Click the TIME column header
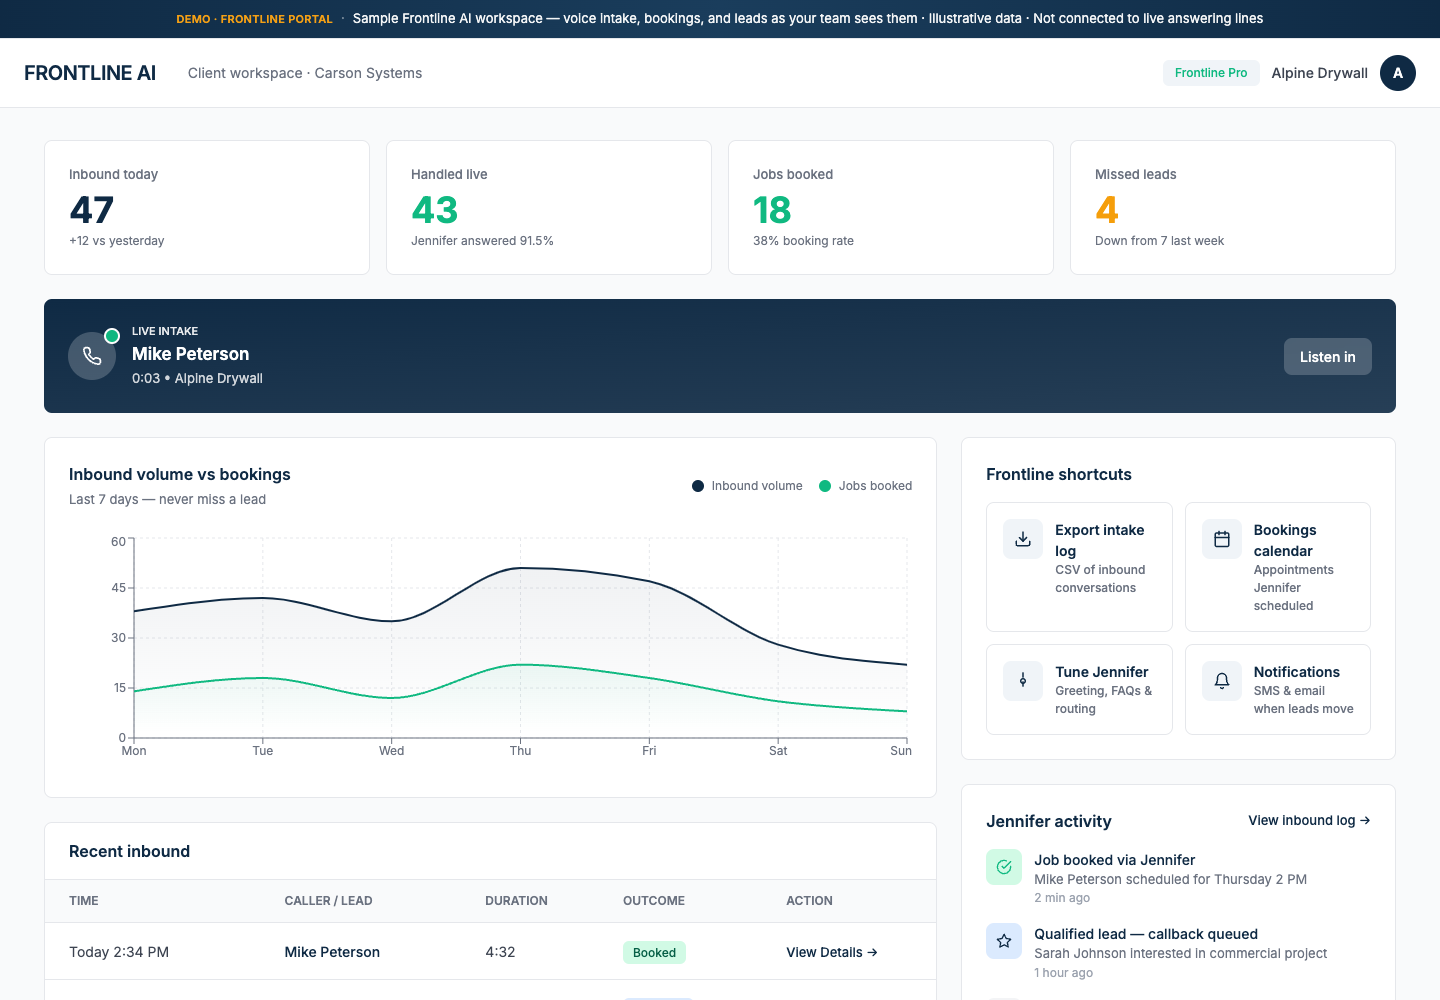The height and width of the screenshot is (1000, 1440). click(84, 901)
